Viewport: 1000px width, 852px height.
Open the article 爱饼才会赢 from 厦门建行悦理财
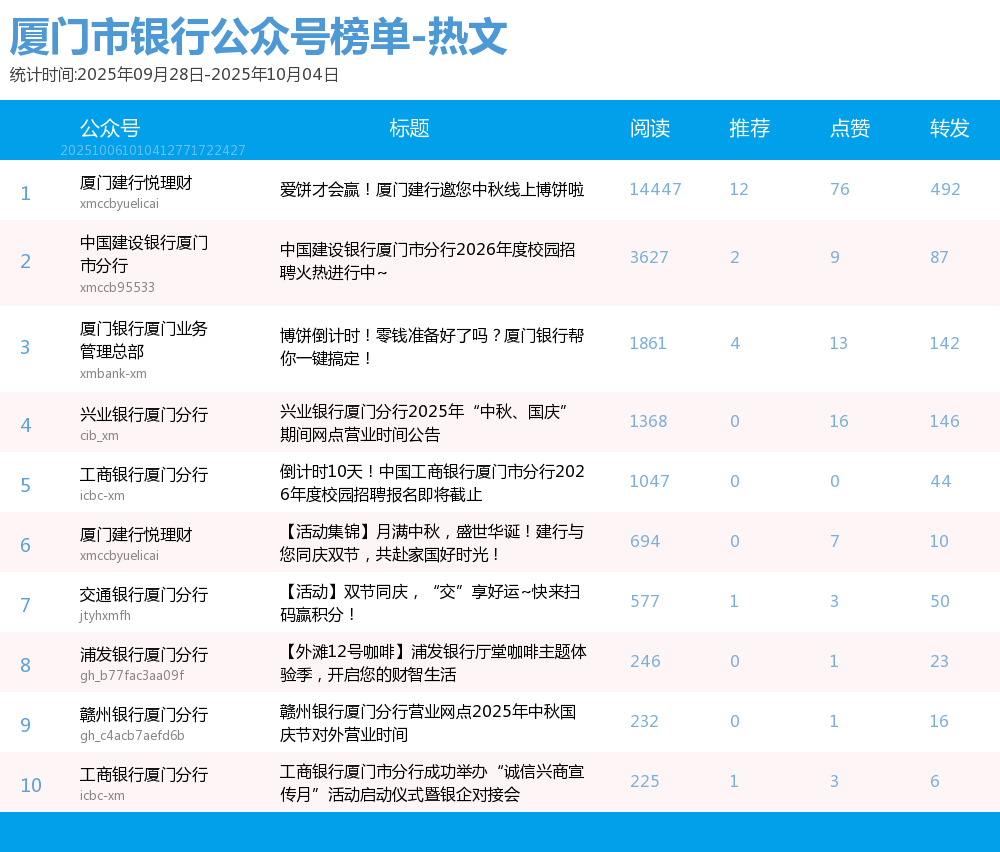[x=432, y=190]
